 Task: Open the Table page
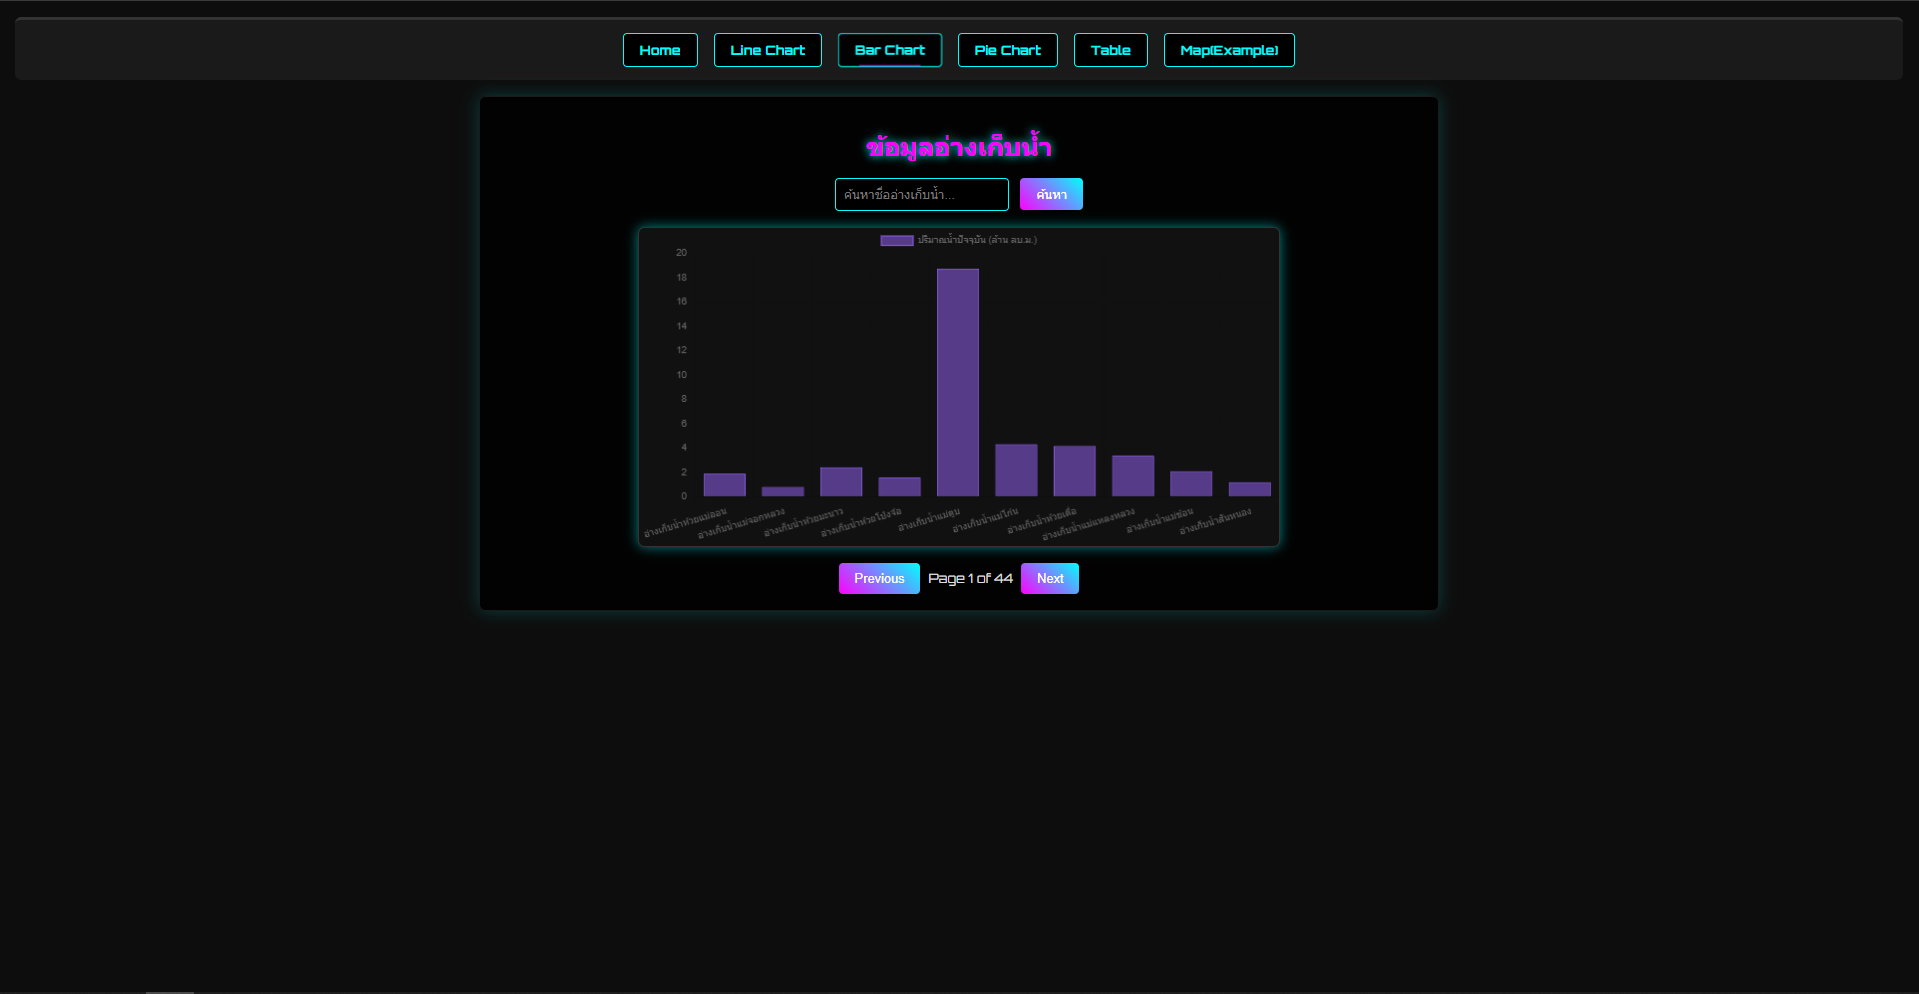[x=1110, y=50]
